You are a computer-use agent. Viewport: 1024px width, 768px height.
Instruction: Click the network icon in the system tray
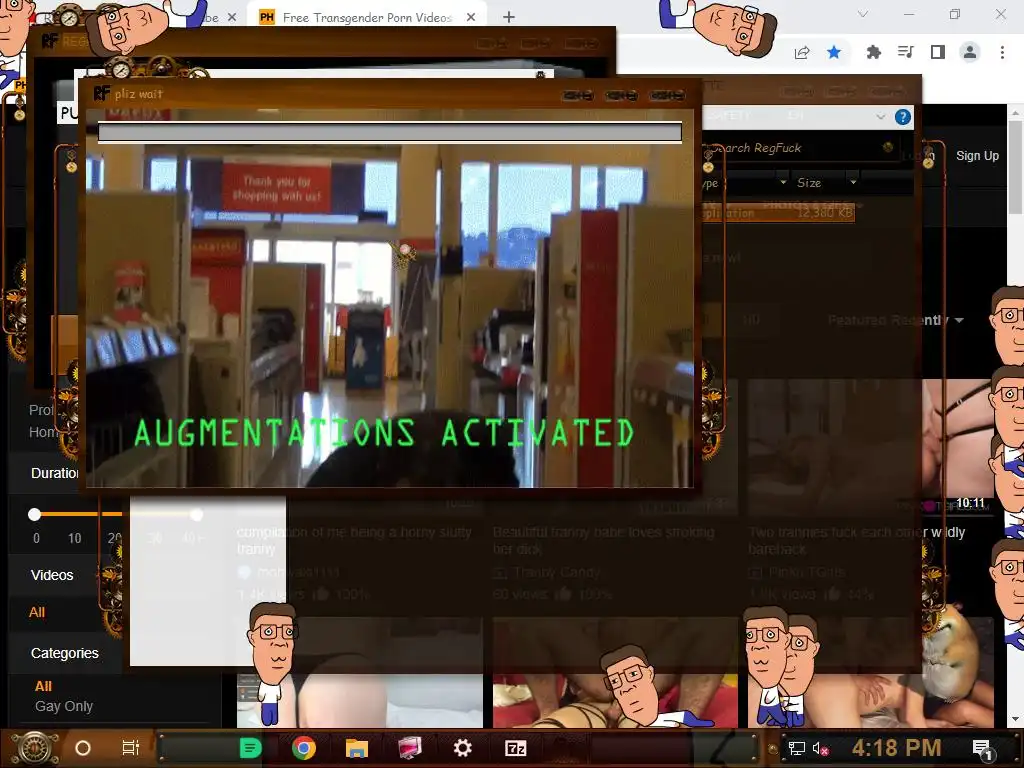[x=796, y=748]
